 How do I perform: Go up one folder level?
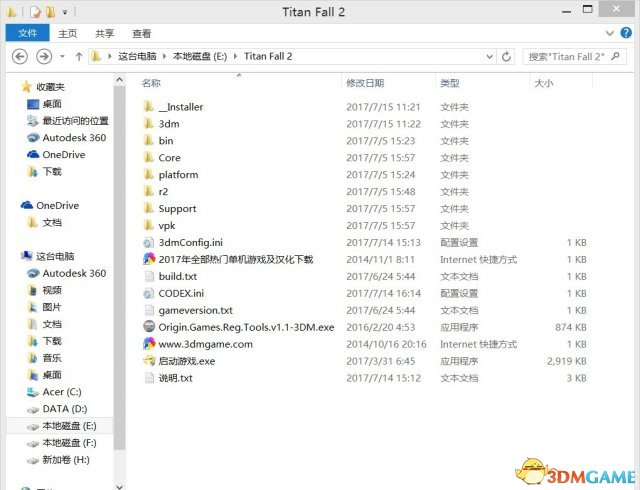click(79, 57)
